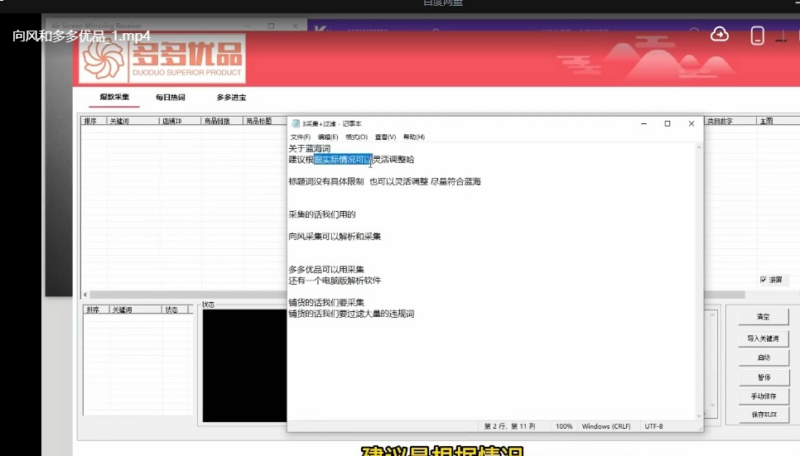Switch to the 每日热词 tab

[x=170, y=97]
